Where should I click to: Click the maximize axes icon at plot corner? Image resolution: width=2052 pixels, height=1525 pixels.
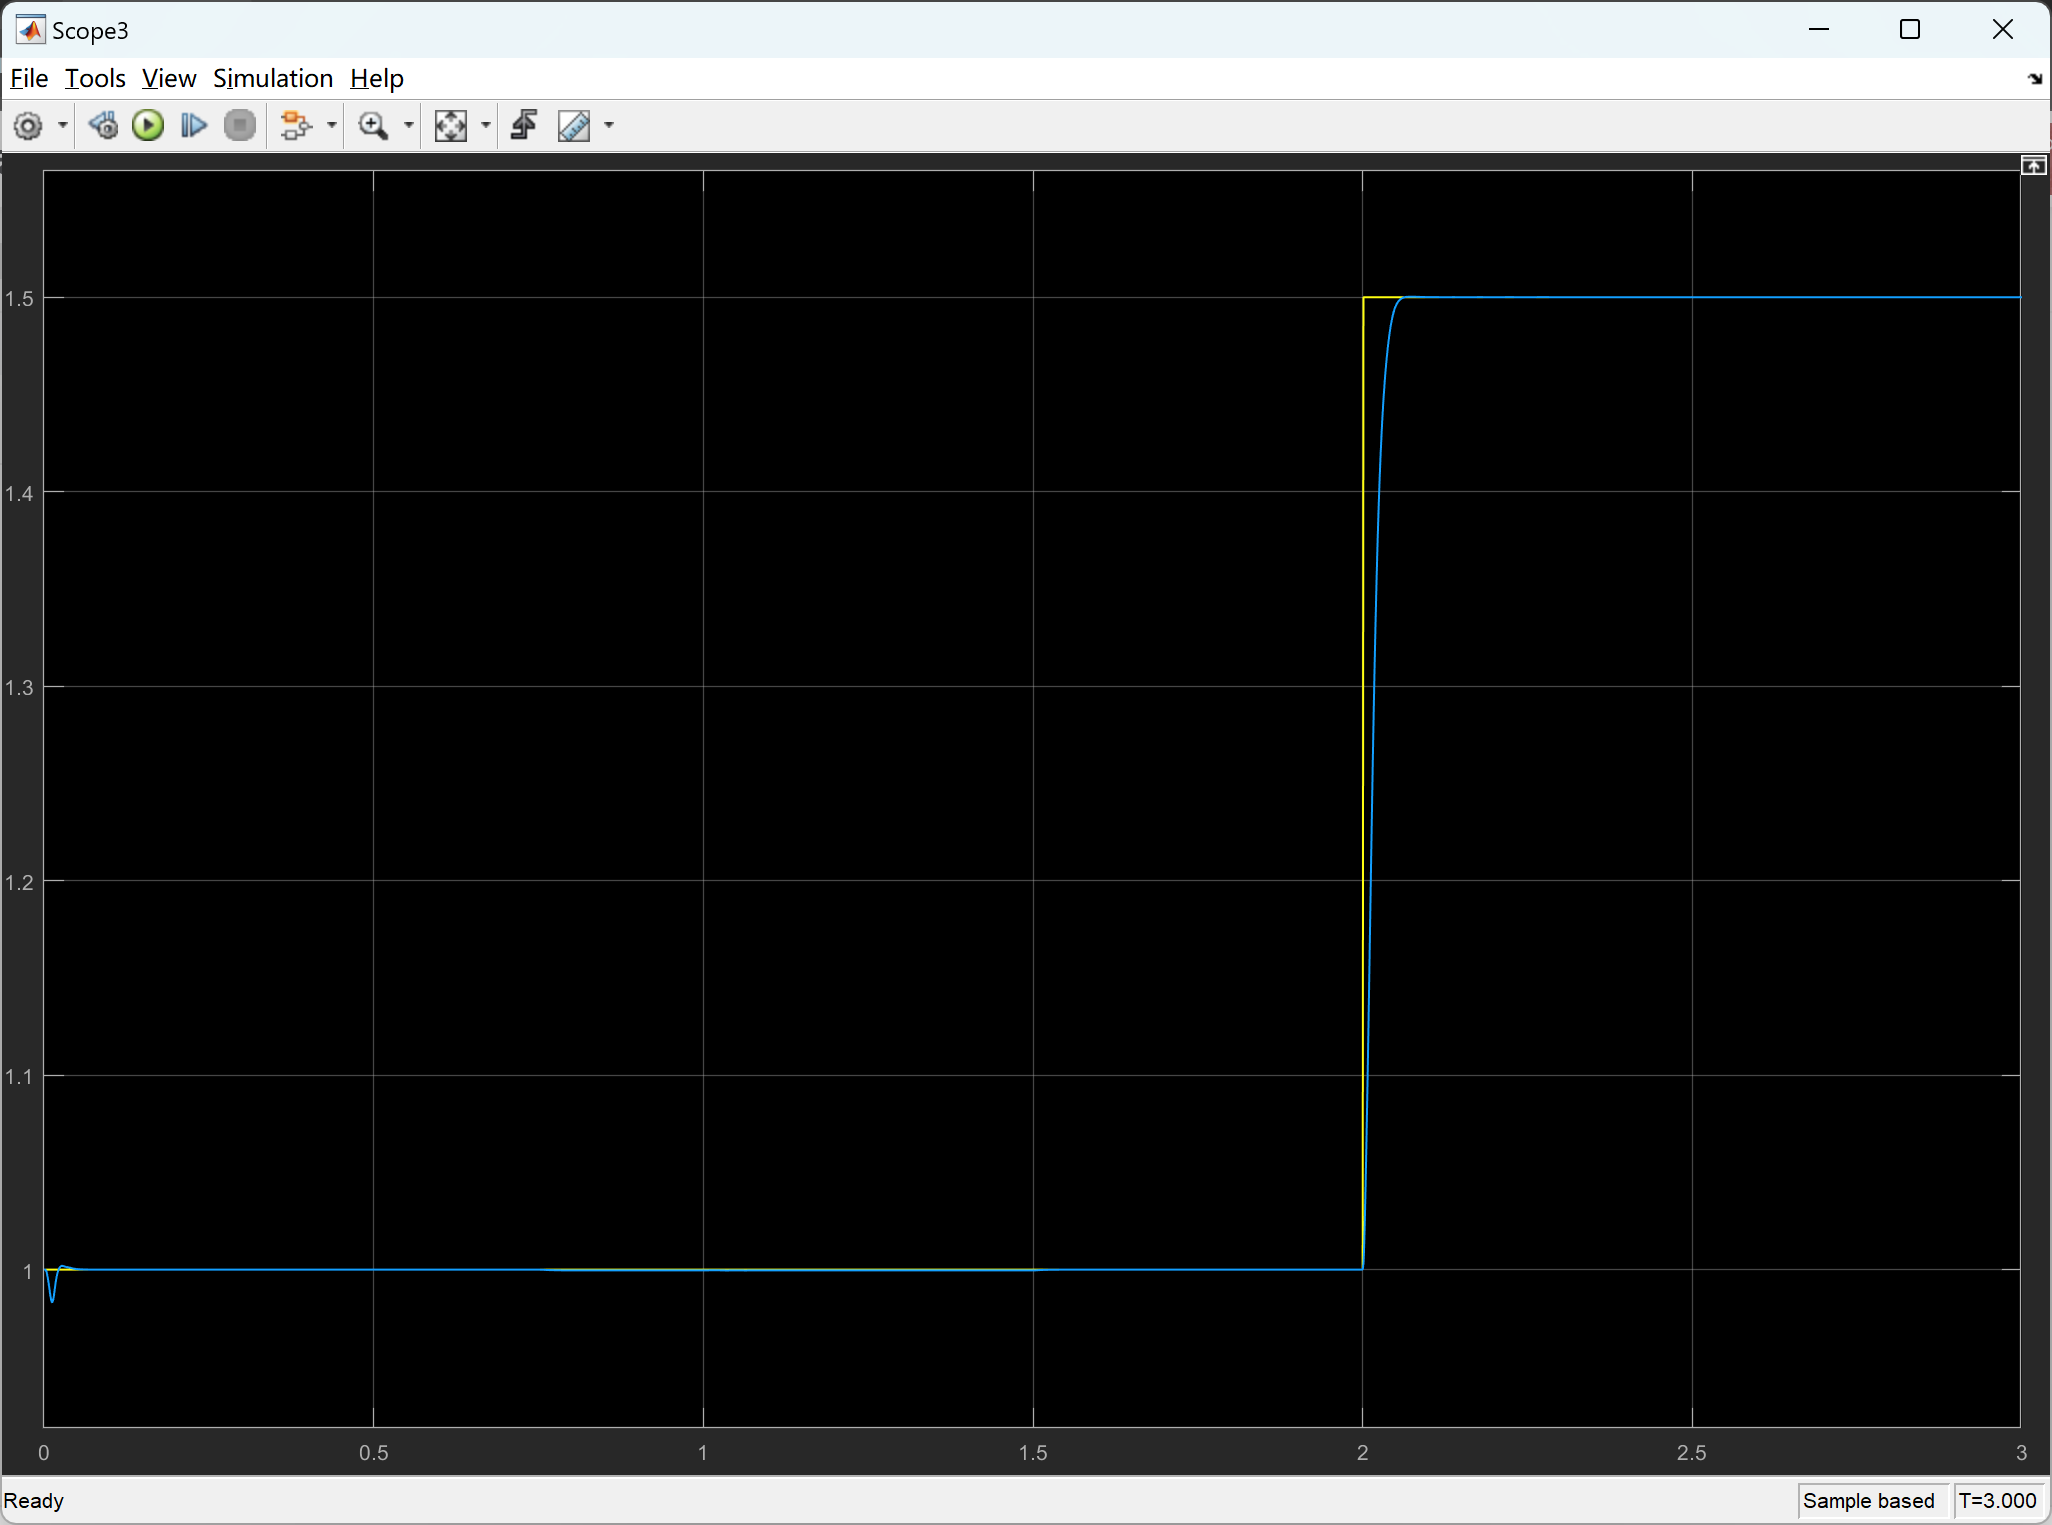[x=2033, y=166]
